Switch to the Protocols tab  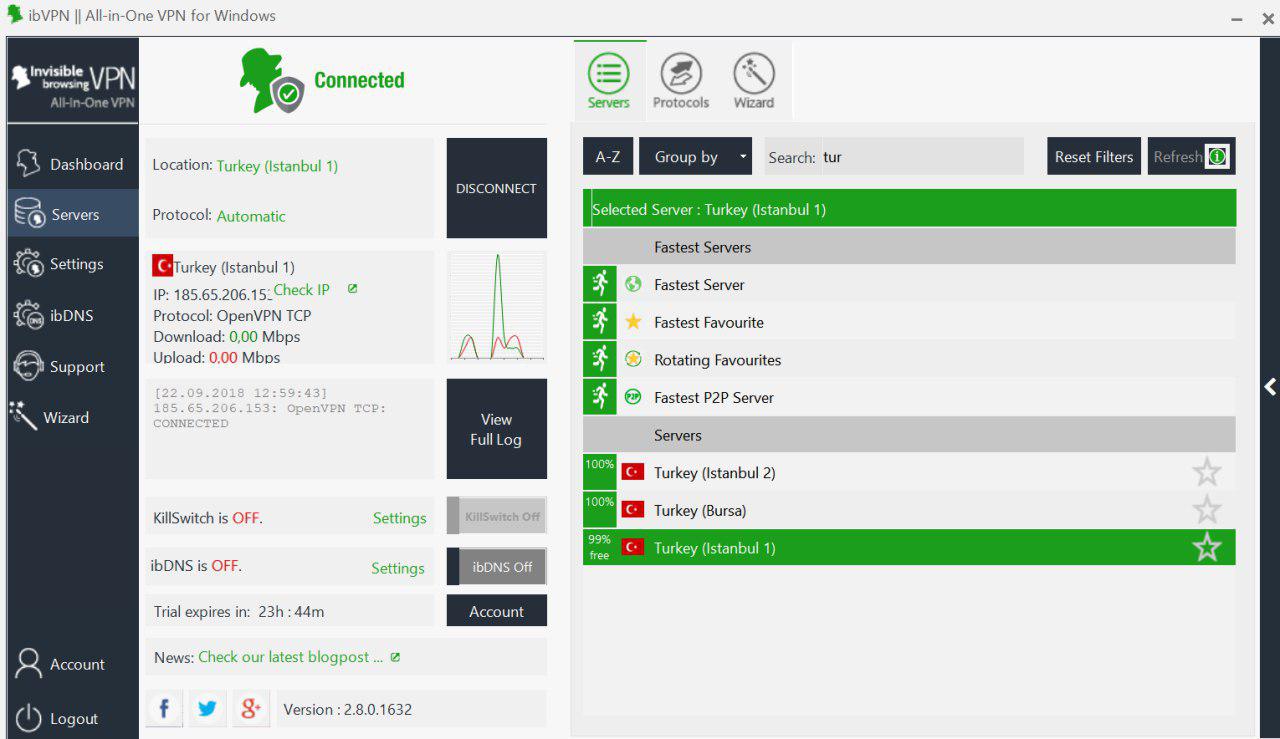click(681, 80)
